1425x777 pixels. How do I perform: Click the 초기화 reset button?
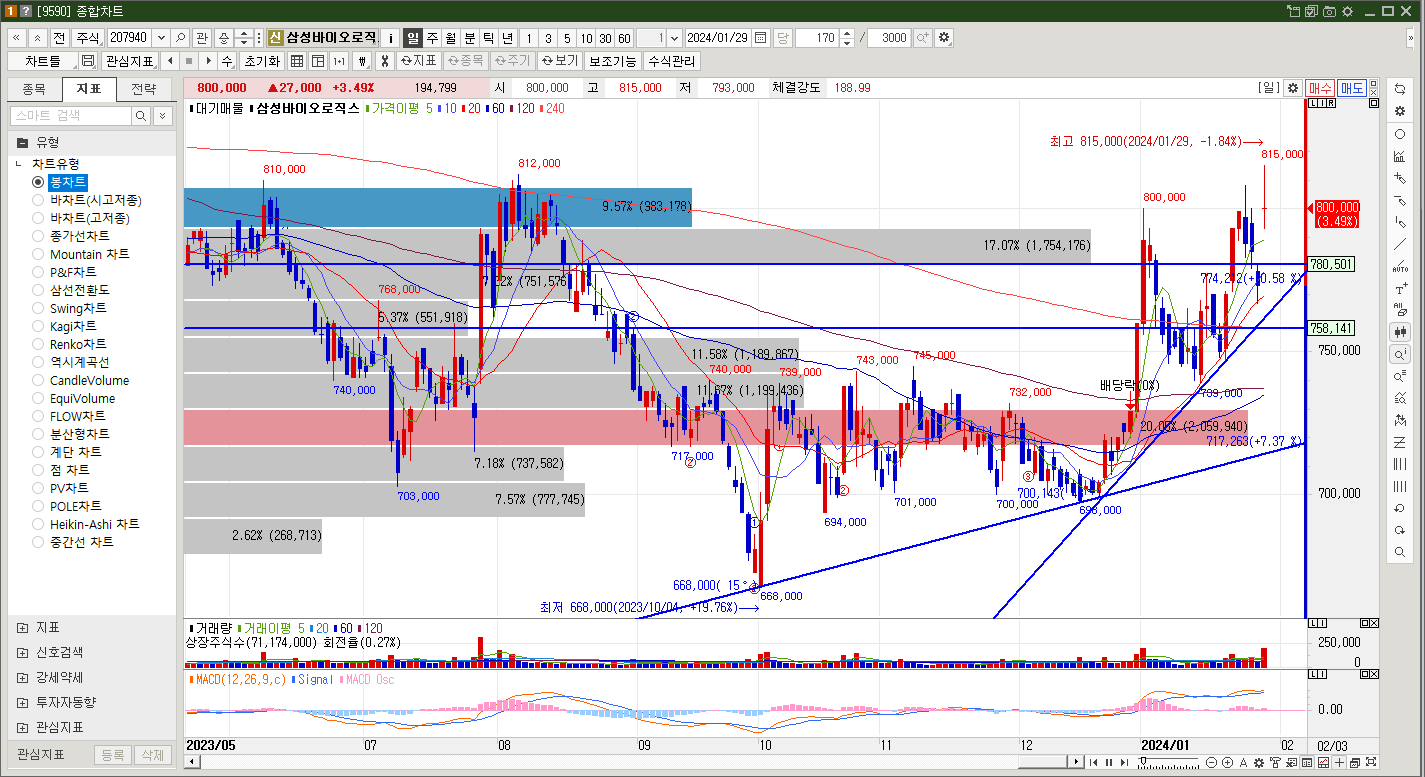262,61
